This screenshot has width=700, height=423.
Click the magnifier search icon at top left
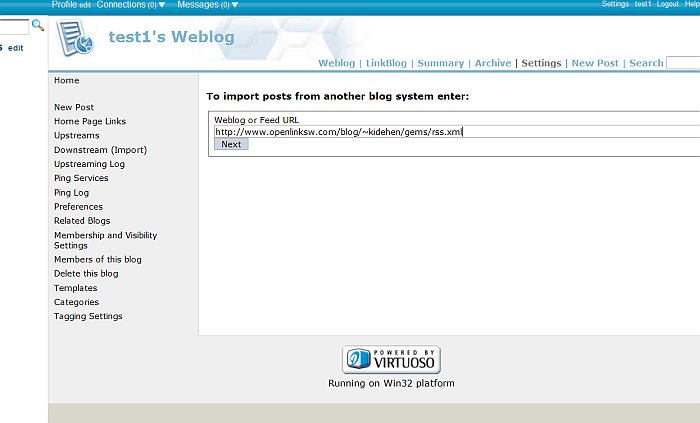[38, 25]
